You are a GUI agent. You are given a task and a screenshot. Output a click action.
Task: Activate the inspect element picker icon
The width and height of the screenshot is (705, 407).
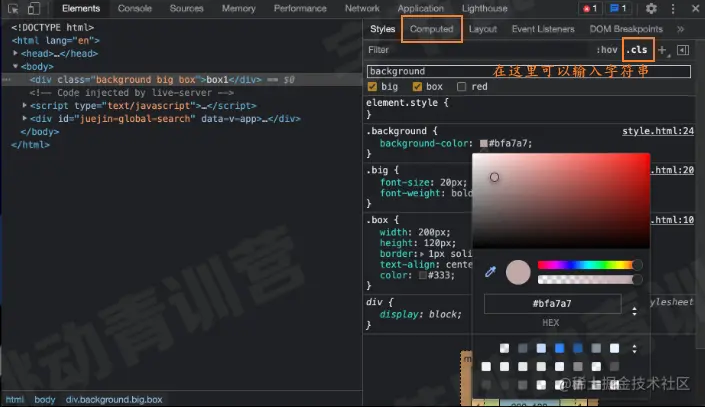coord(13,9)
